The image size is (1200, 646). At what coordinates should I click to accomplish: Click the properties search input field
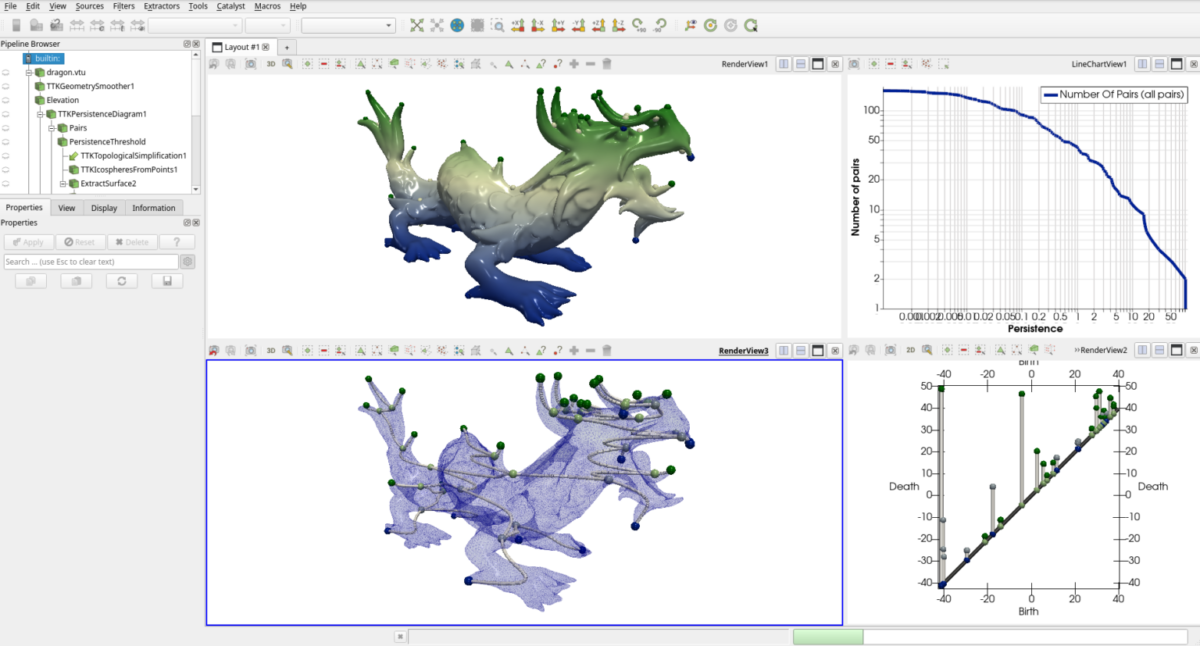(90, 262)
